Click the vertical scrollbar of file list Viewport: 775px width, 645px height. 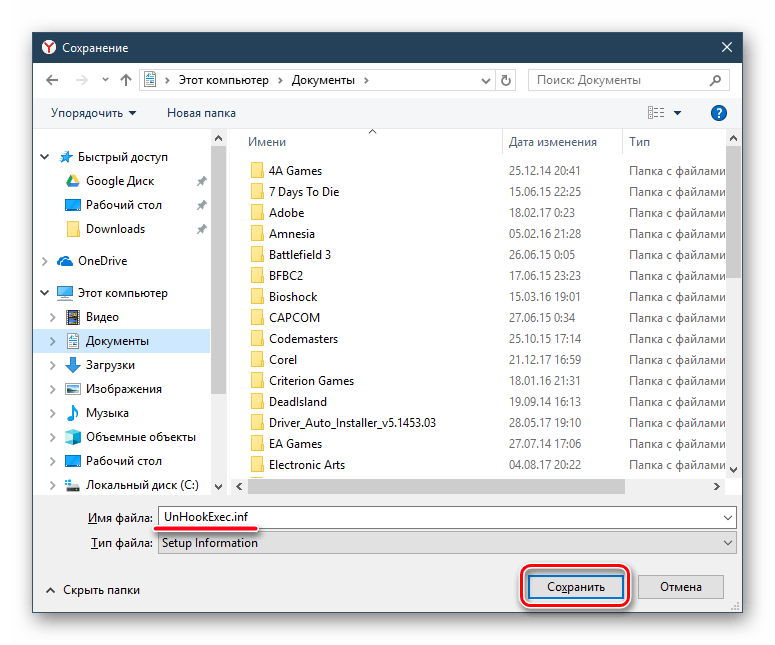tap(733, 213)
